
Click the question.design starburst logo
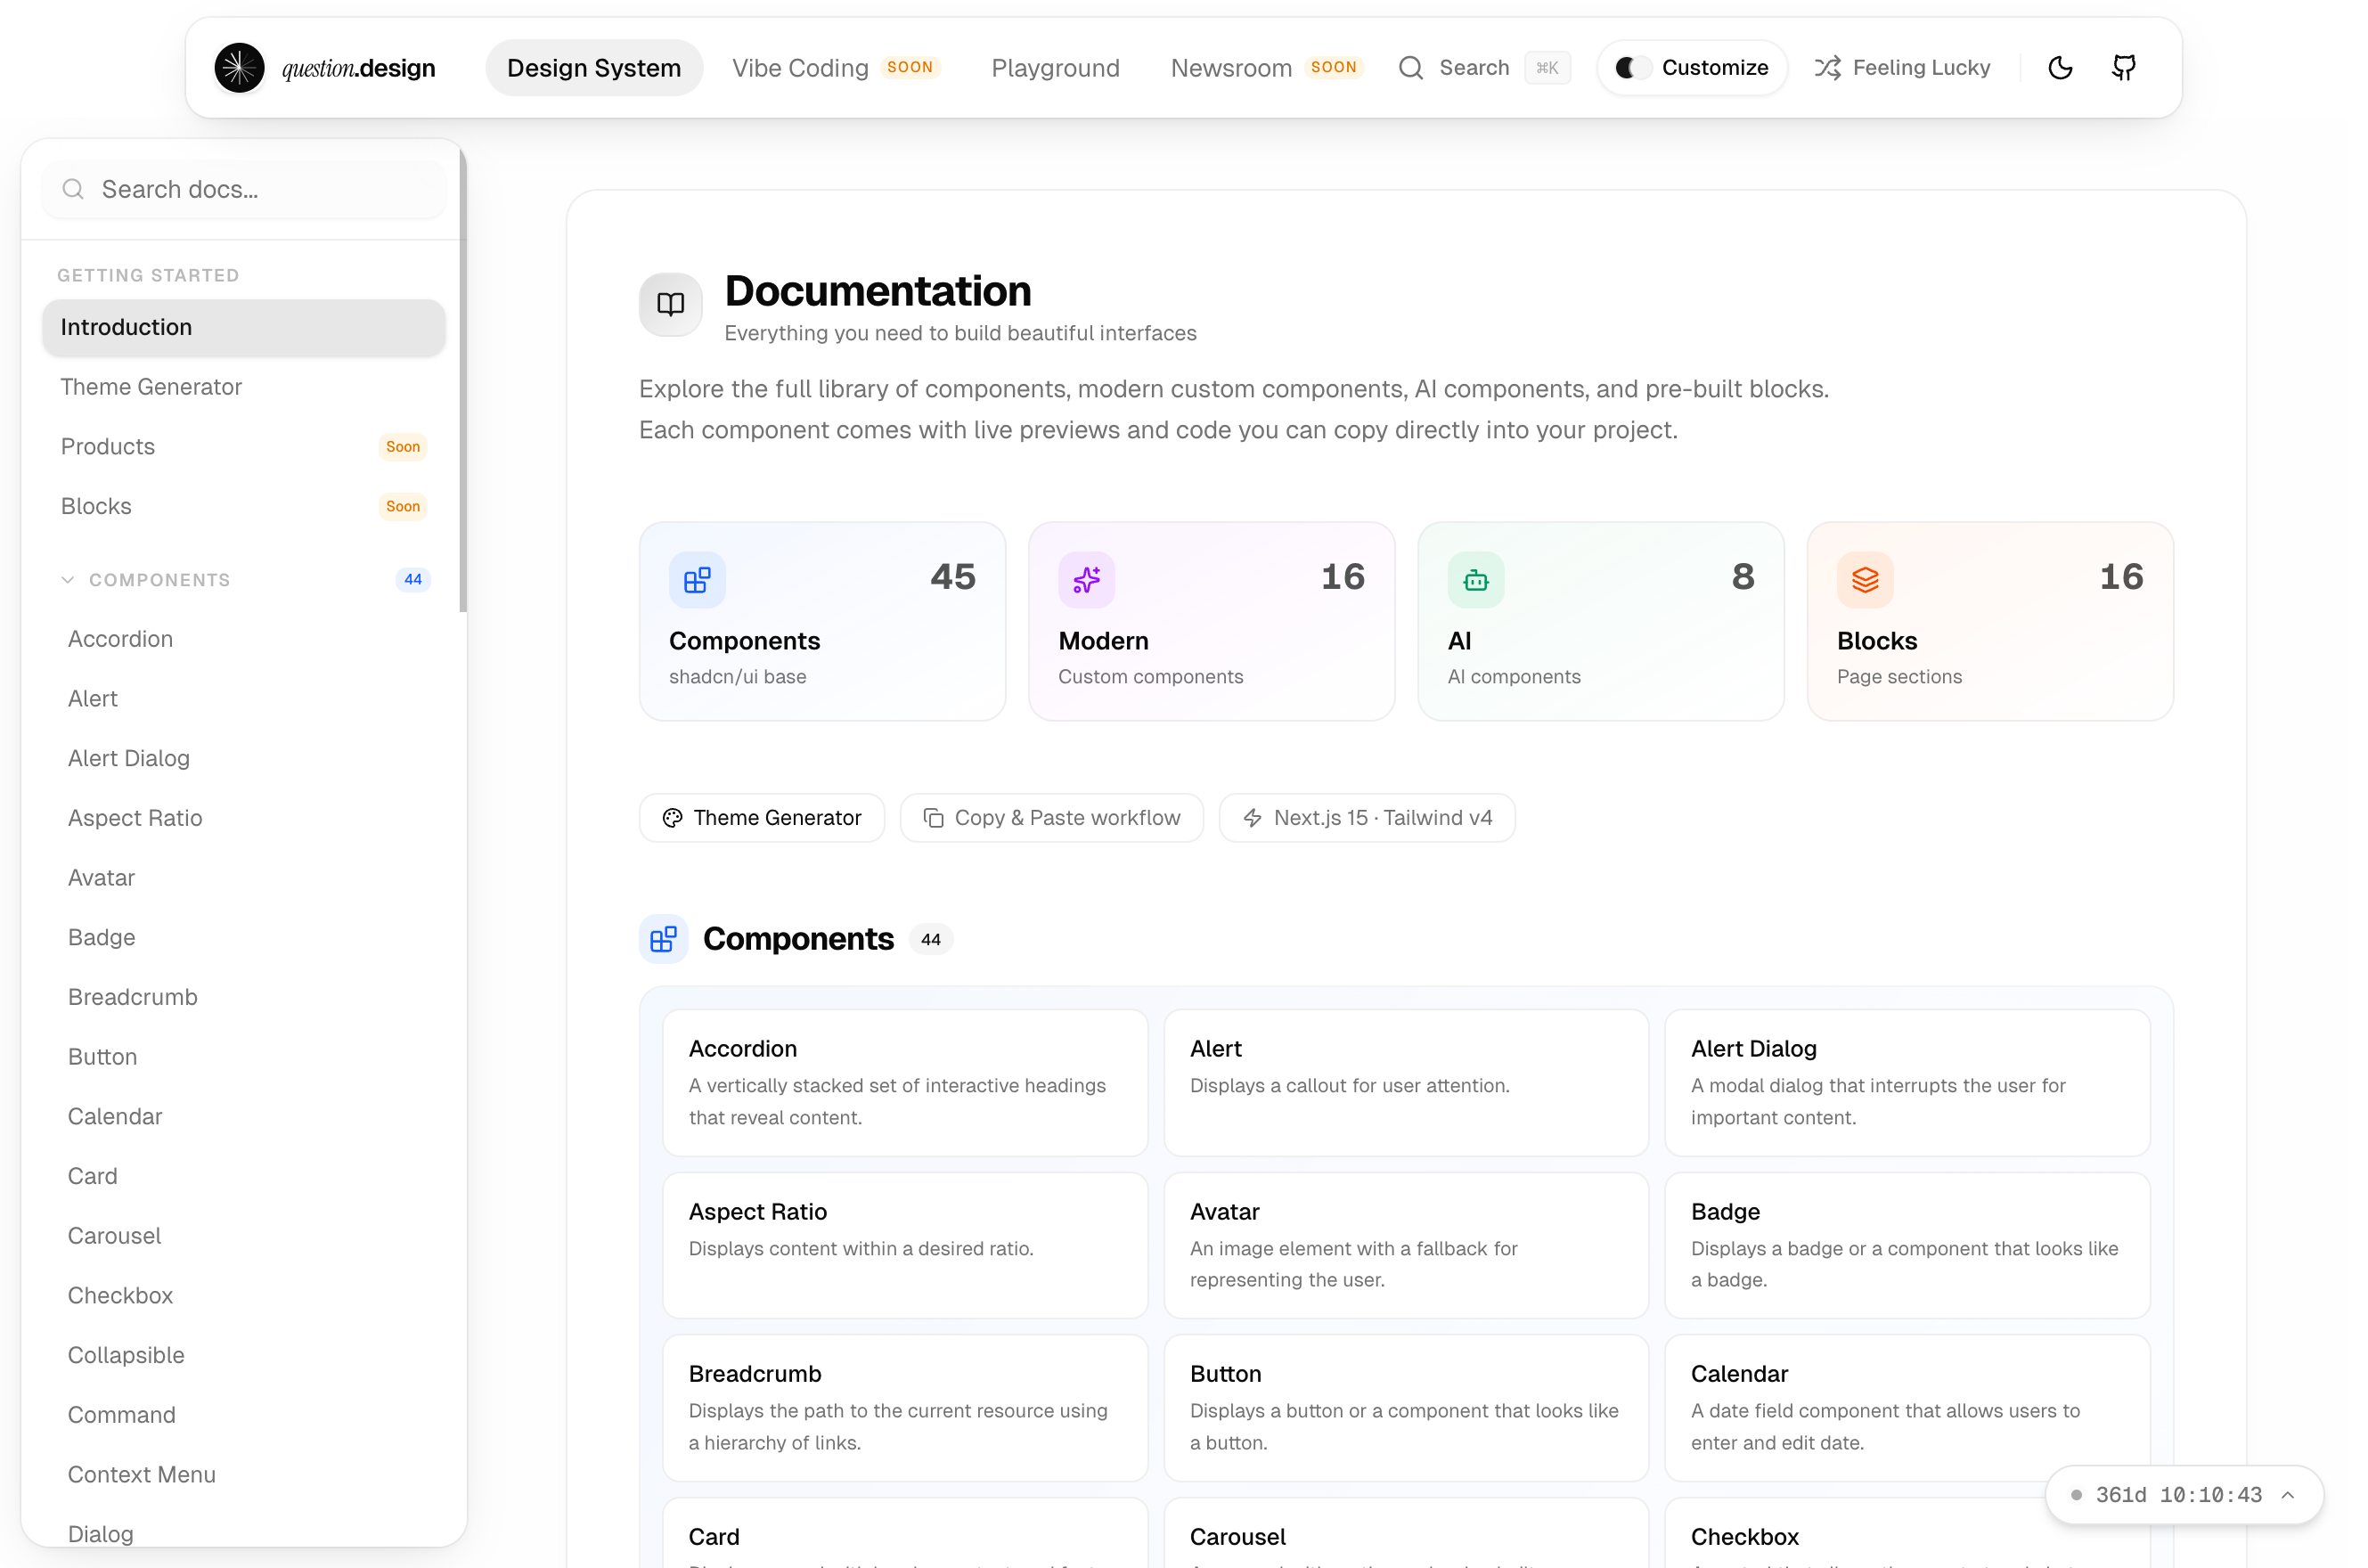coord(239,68)
